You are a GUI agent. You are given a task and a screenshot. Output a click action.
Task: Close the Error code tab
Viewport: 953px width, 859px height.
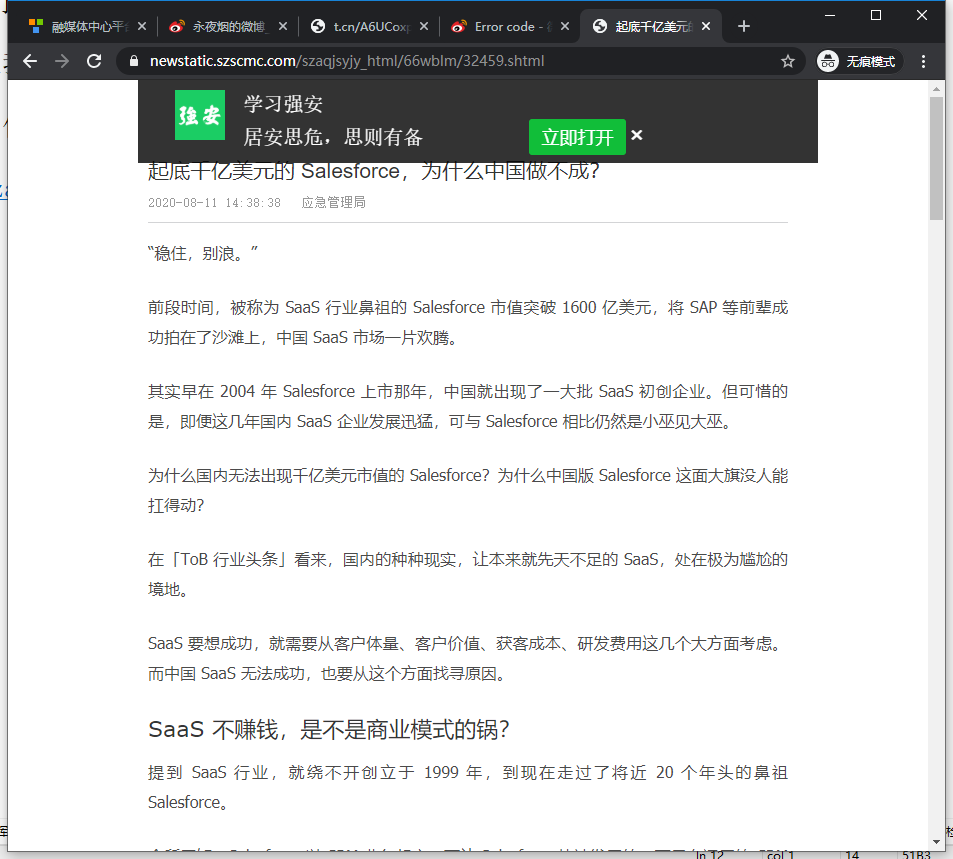pyautogui.click(x=565, y=27)
